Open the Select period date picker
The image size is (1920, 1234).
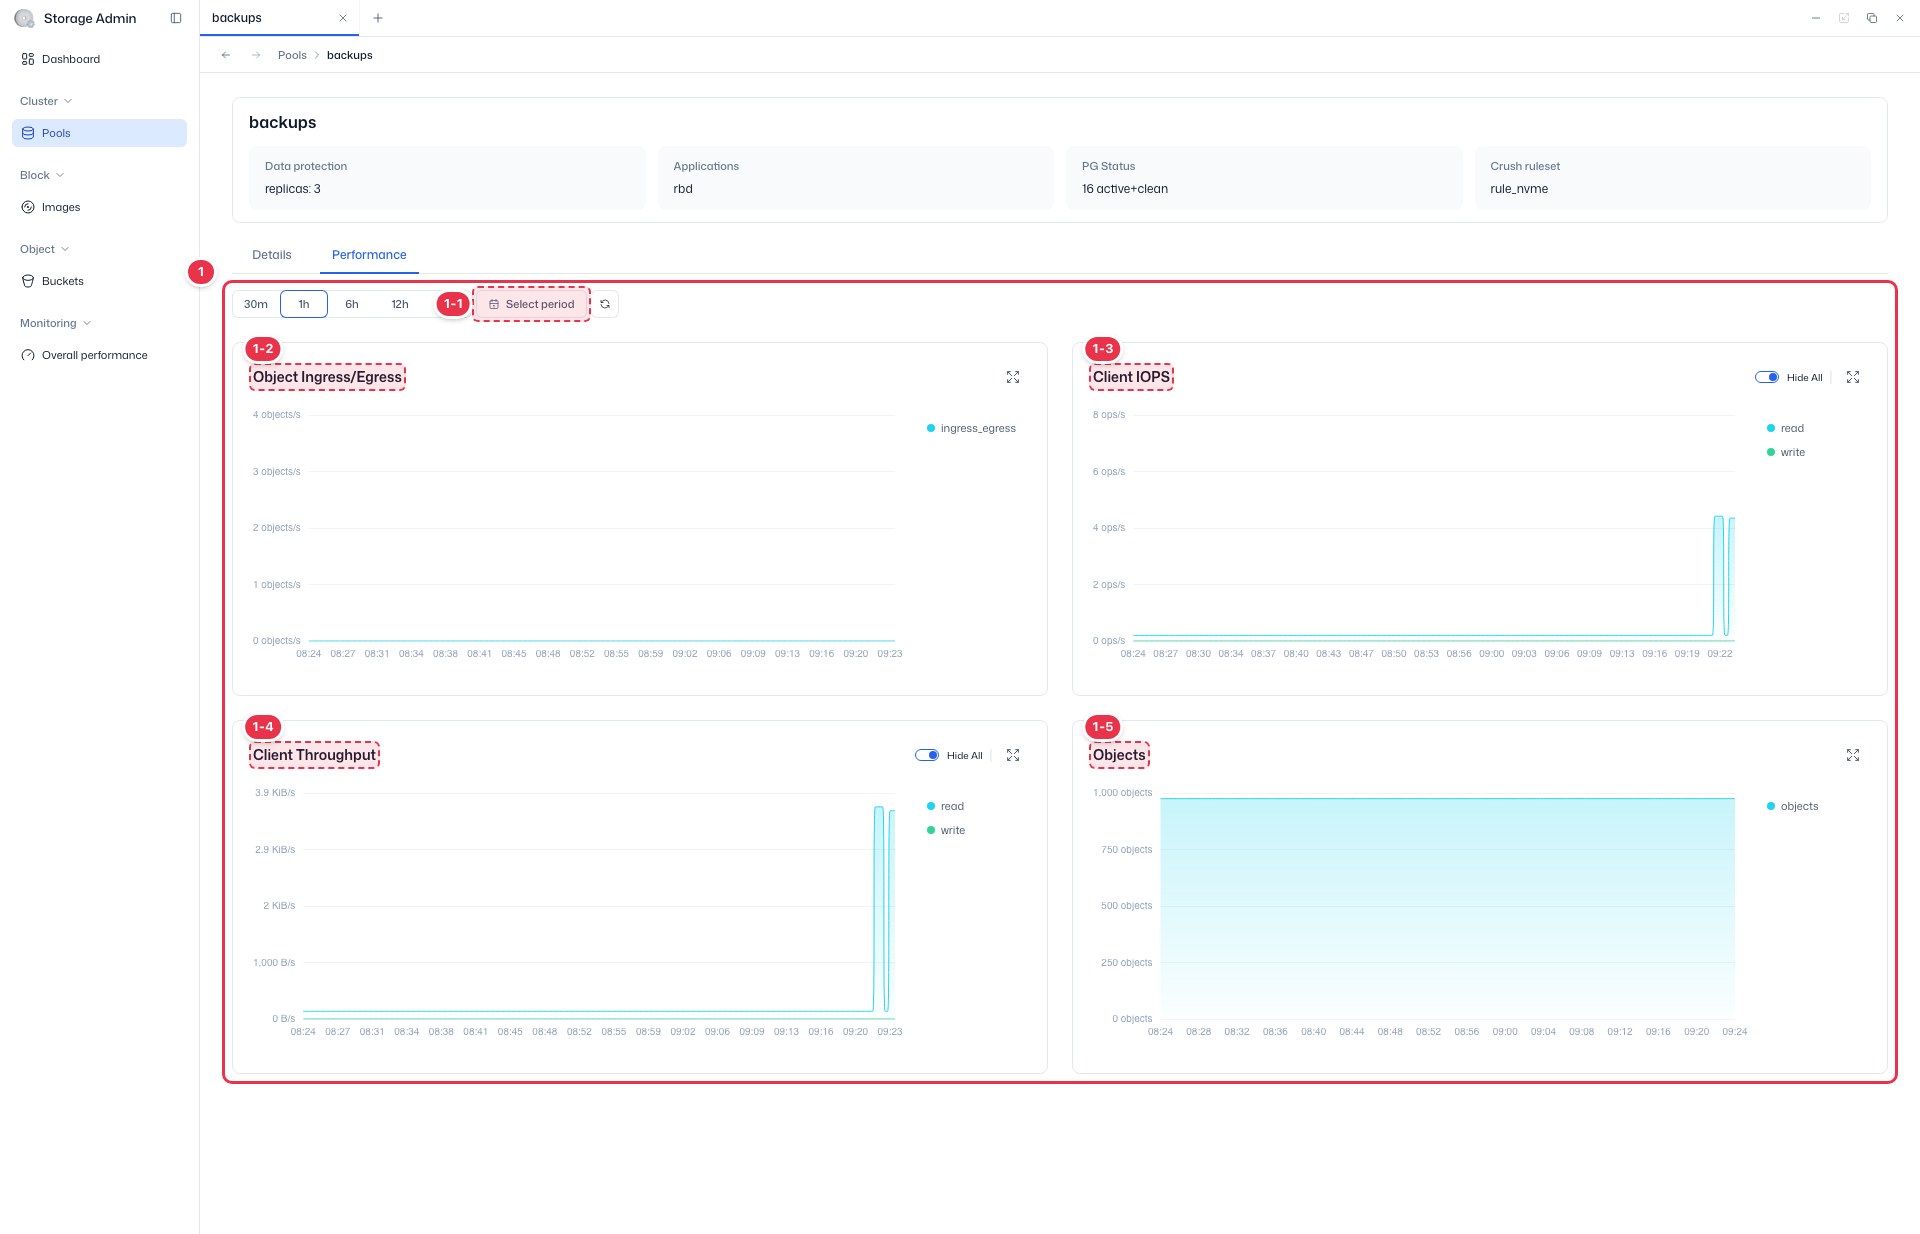pos(532,304)
